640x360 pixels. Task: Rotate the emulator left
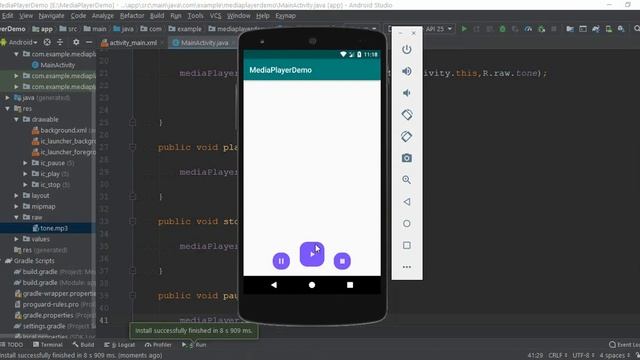point(407,115)
